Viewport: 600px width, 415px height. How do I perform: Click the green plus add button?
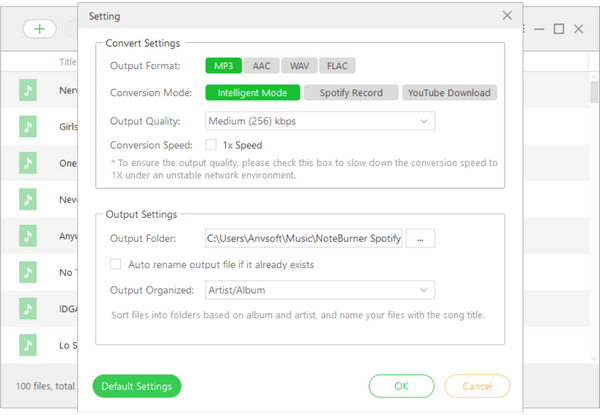pos(39,29)
